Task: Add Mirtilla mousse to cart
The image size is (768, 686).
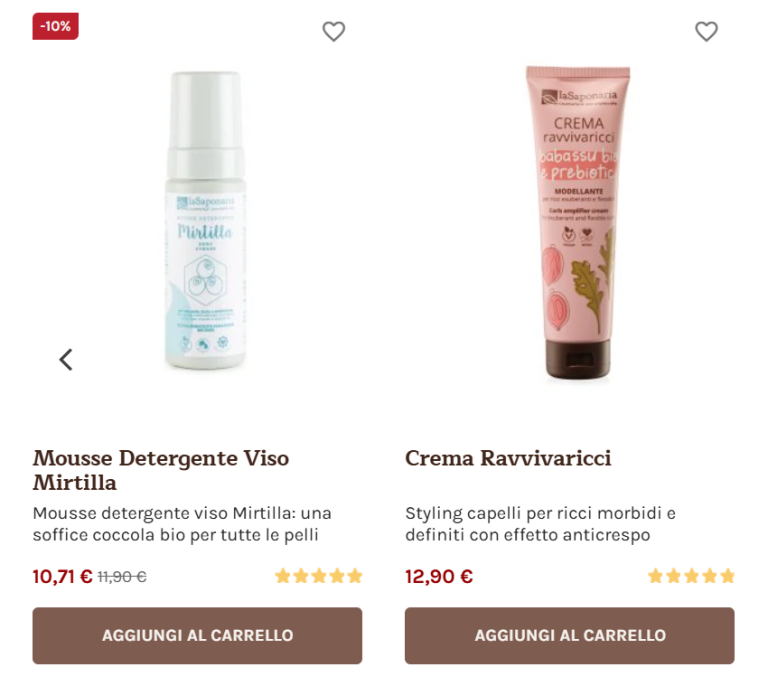Action: coord(197,636)
